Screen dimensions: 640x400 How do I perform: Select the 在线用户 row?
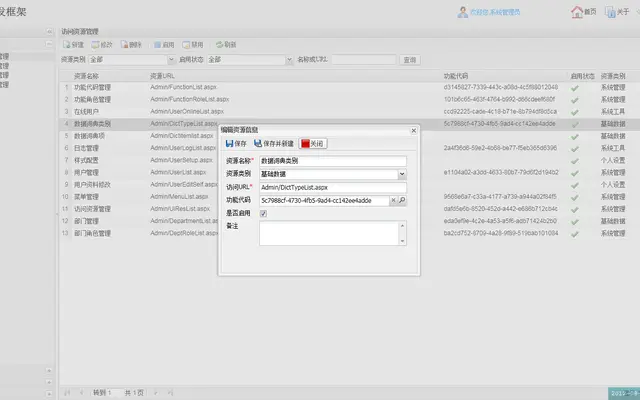click(x=349, y=112)
